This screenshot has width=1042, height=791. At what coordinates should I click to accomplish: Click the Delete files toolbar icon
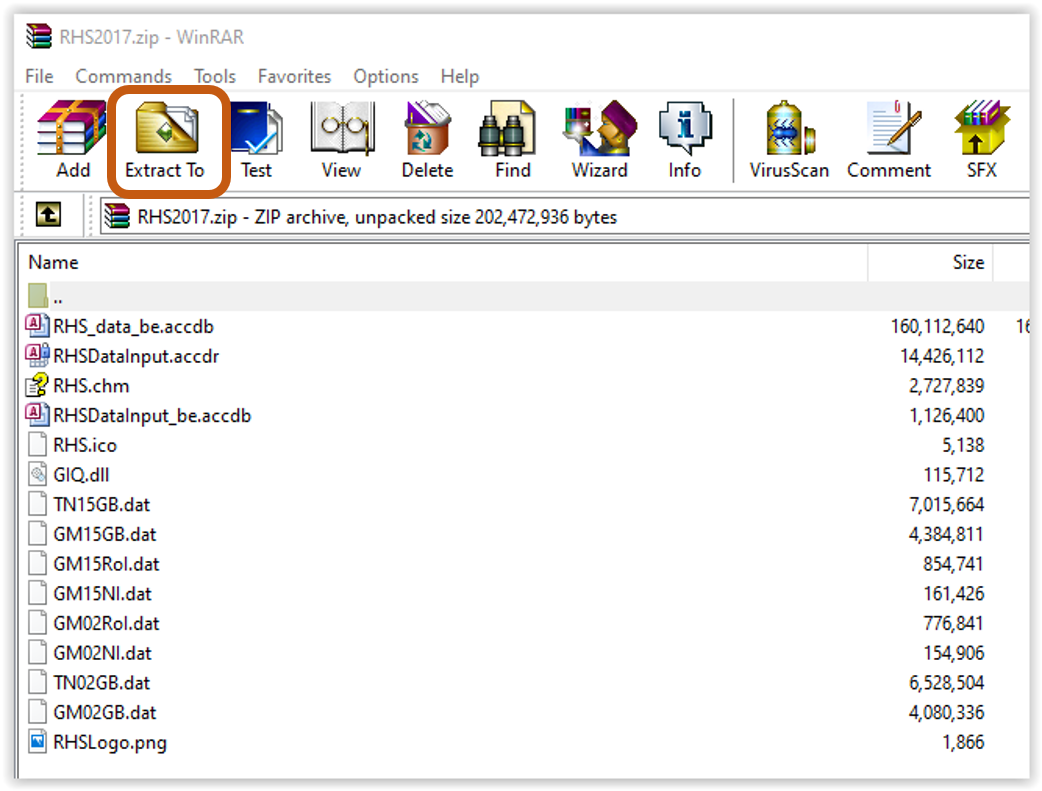(x=427, y=140)
